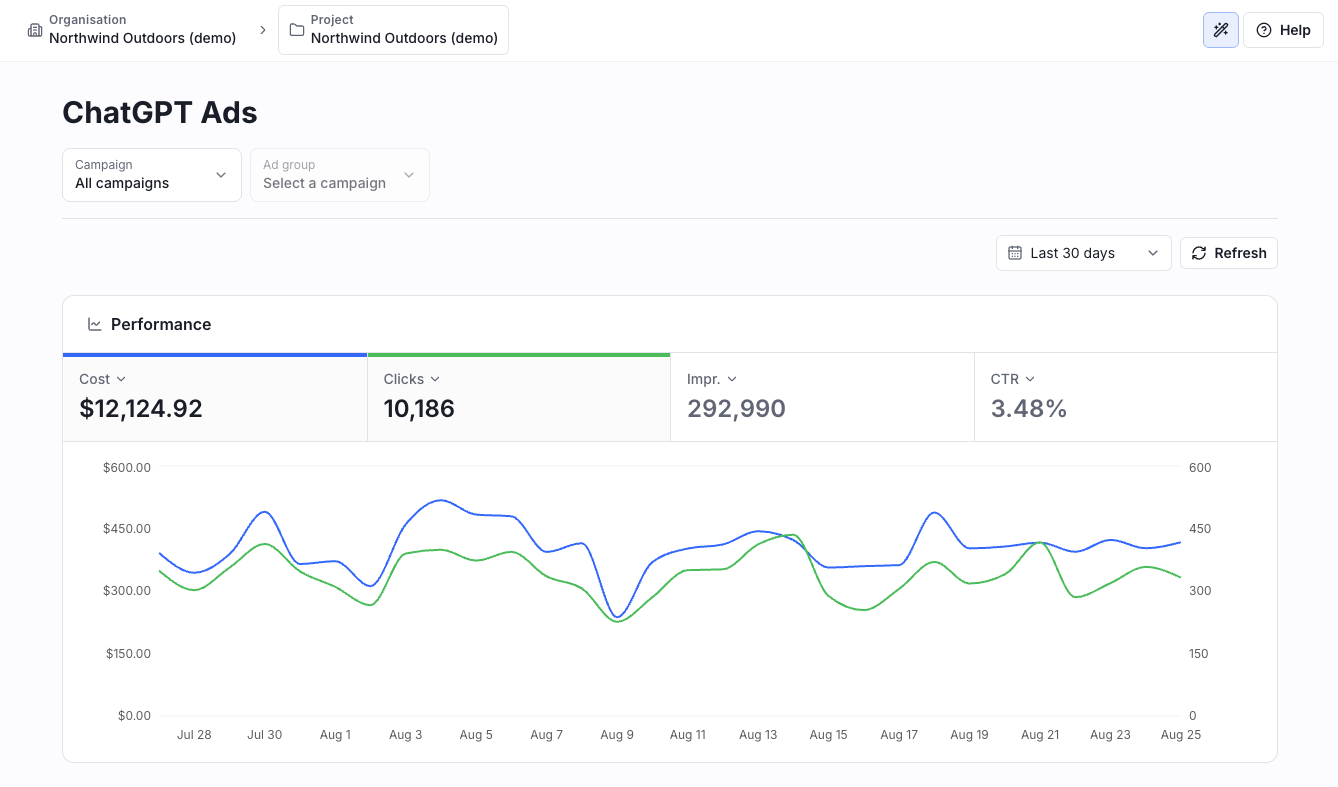Open the Ad group dropdown
1338x787 pixels.
[x=340, y=175]
